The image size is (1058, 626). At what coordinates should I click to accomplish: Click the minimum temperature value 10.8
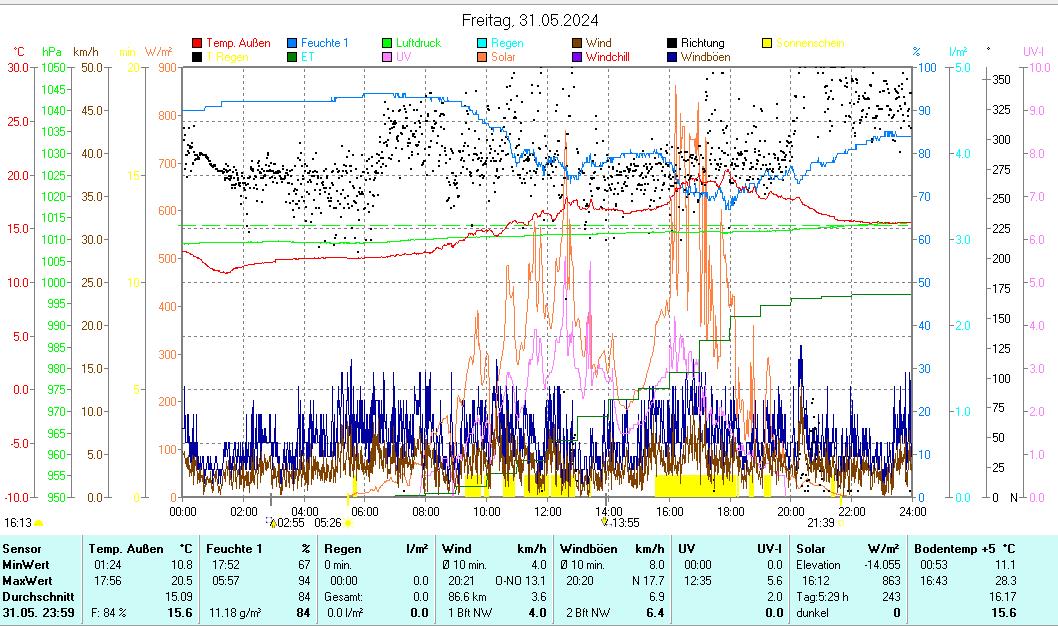(182, 565)
